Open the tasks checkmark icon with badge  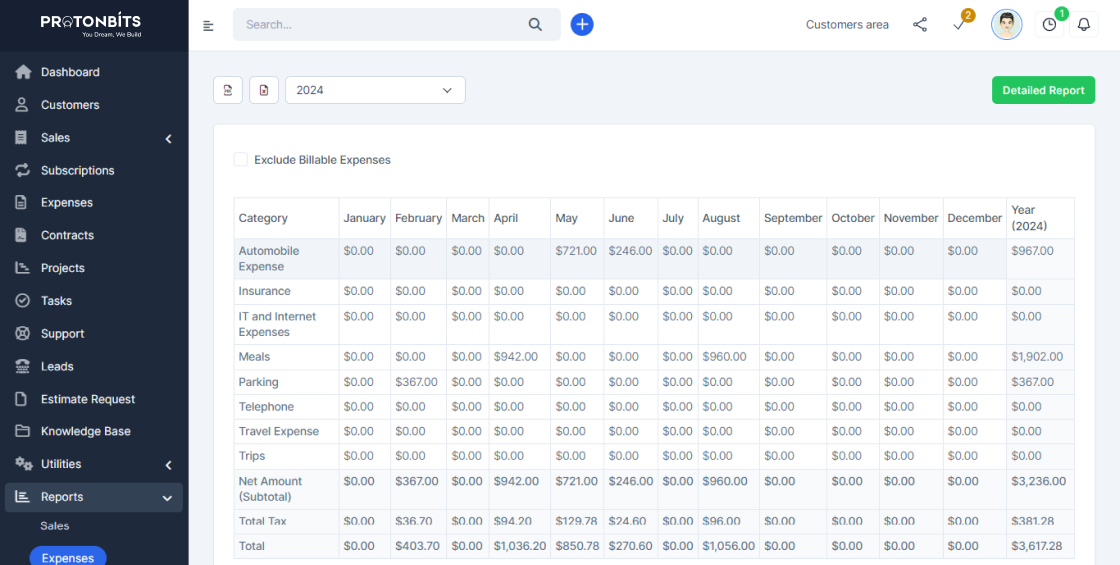pos(959,25)
